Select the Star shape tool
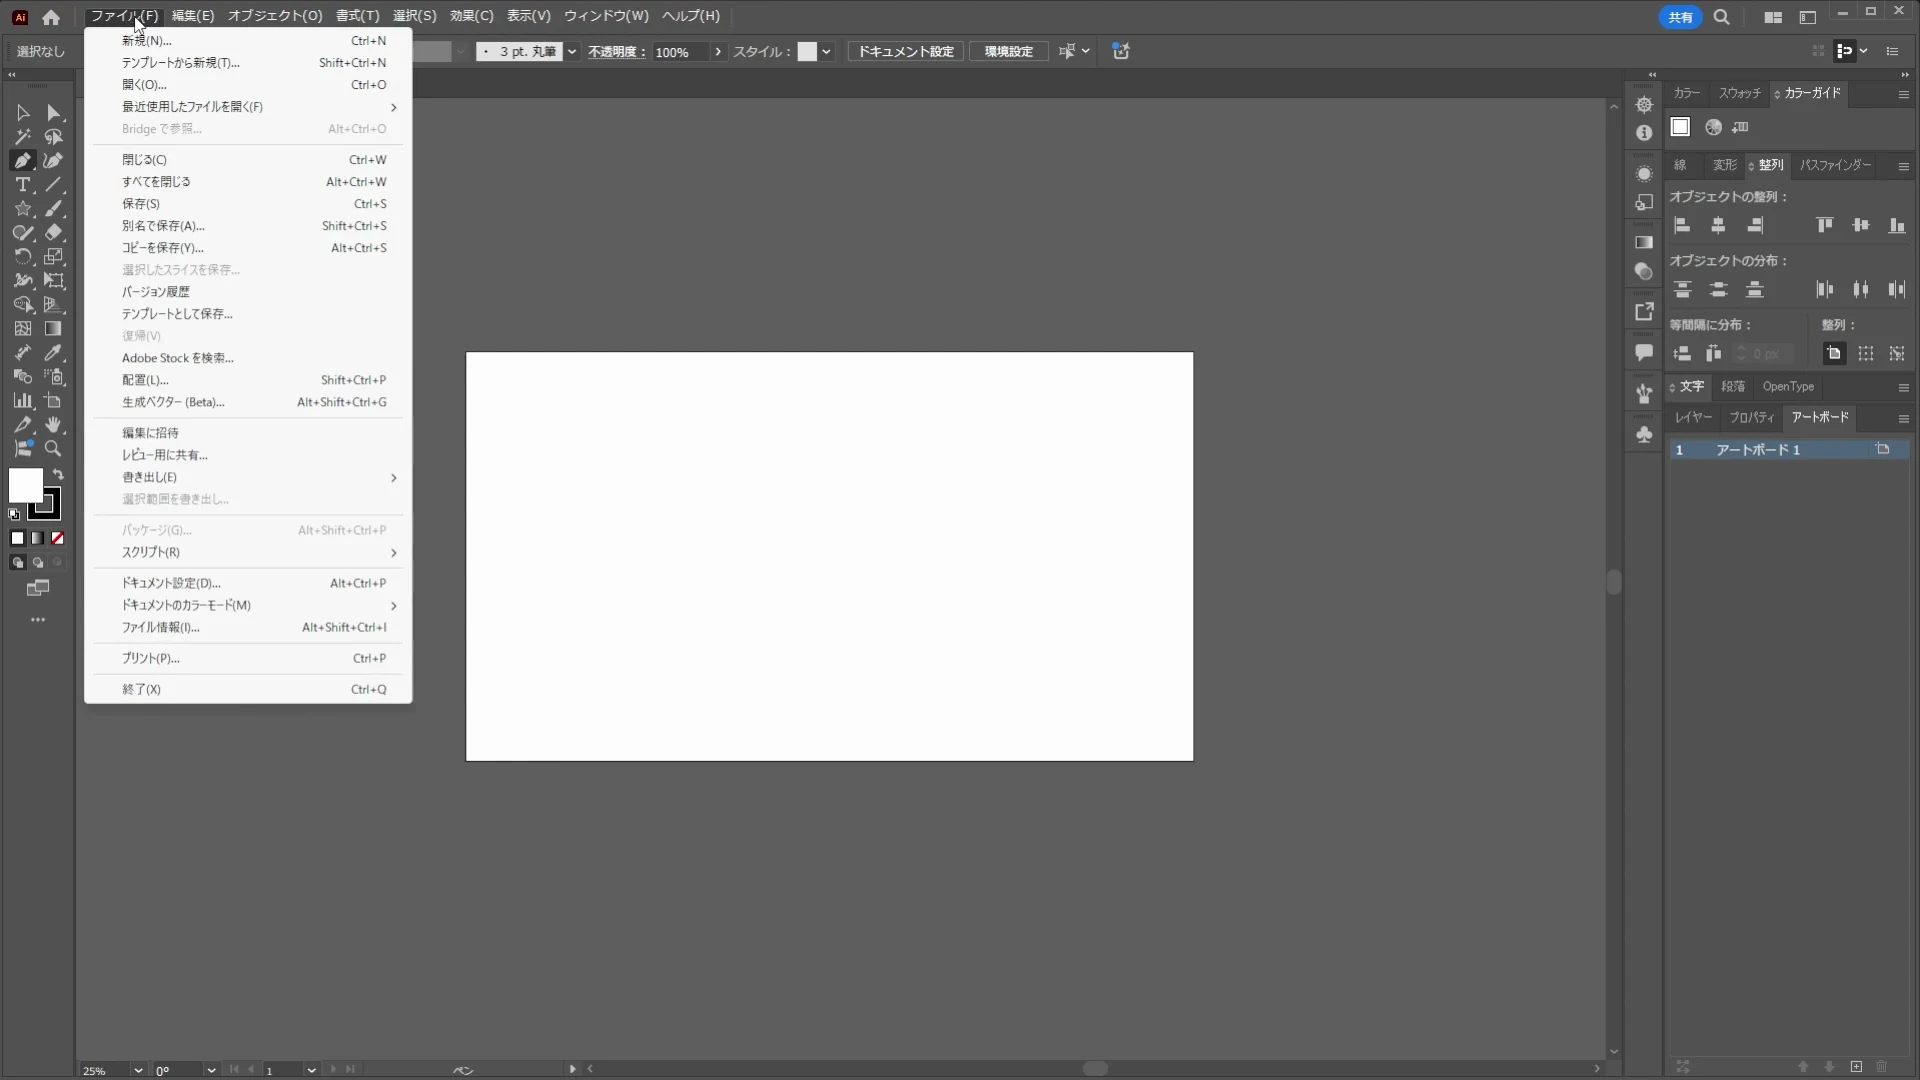This screenshot has width=1920, height=1080. pos(22,209)
